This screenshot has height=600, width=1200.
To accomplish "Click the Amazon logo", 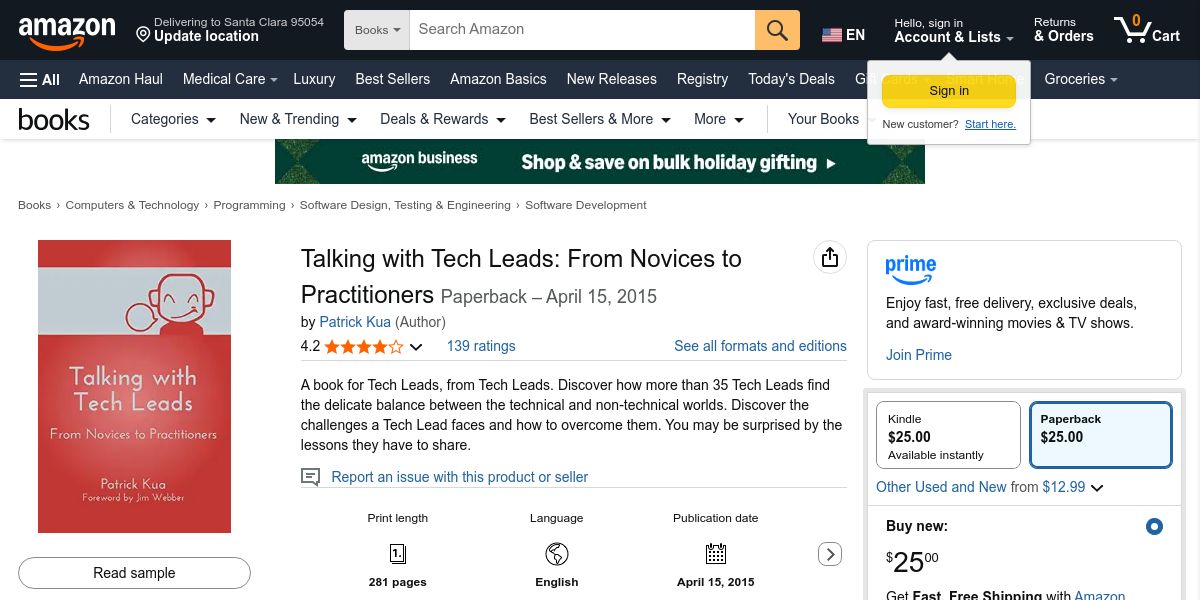I will point(67,31).
